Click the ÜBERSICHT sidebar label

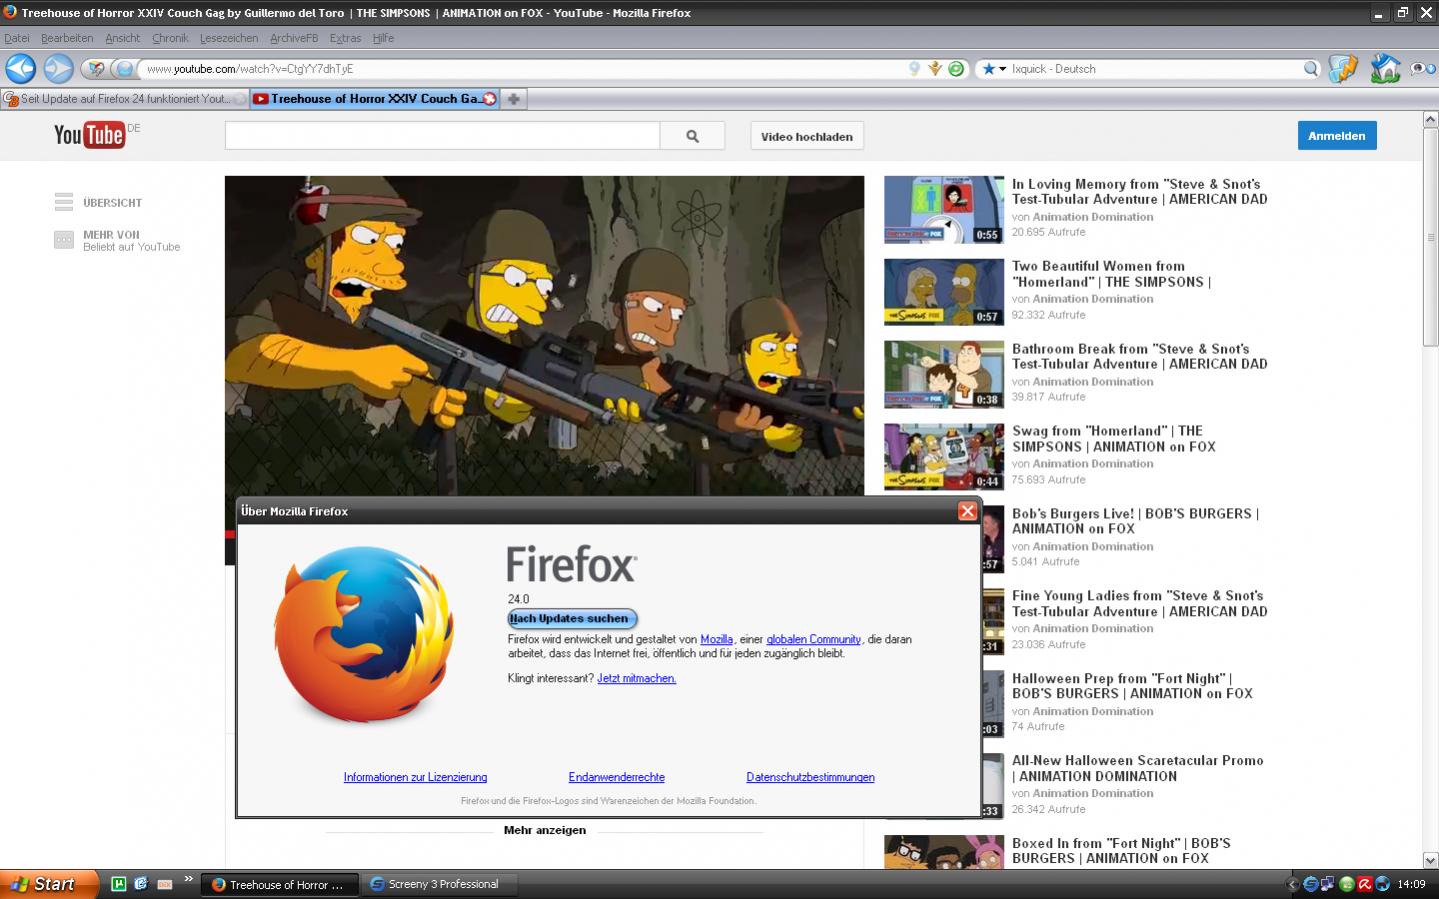click(113, 203)
